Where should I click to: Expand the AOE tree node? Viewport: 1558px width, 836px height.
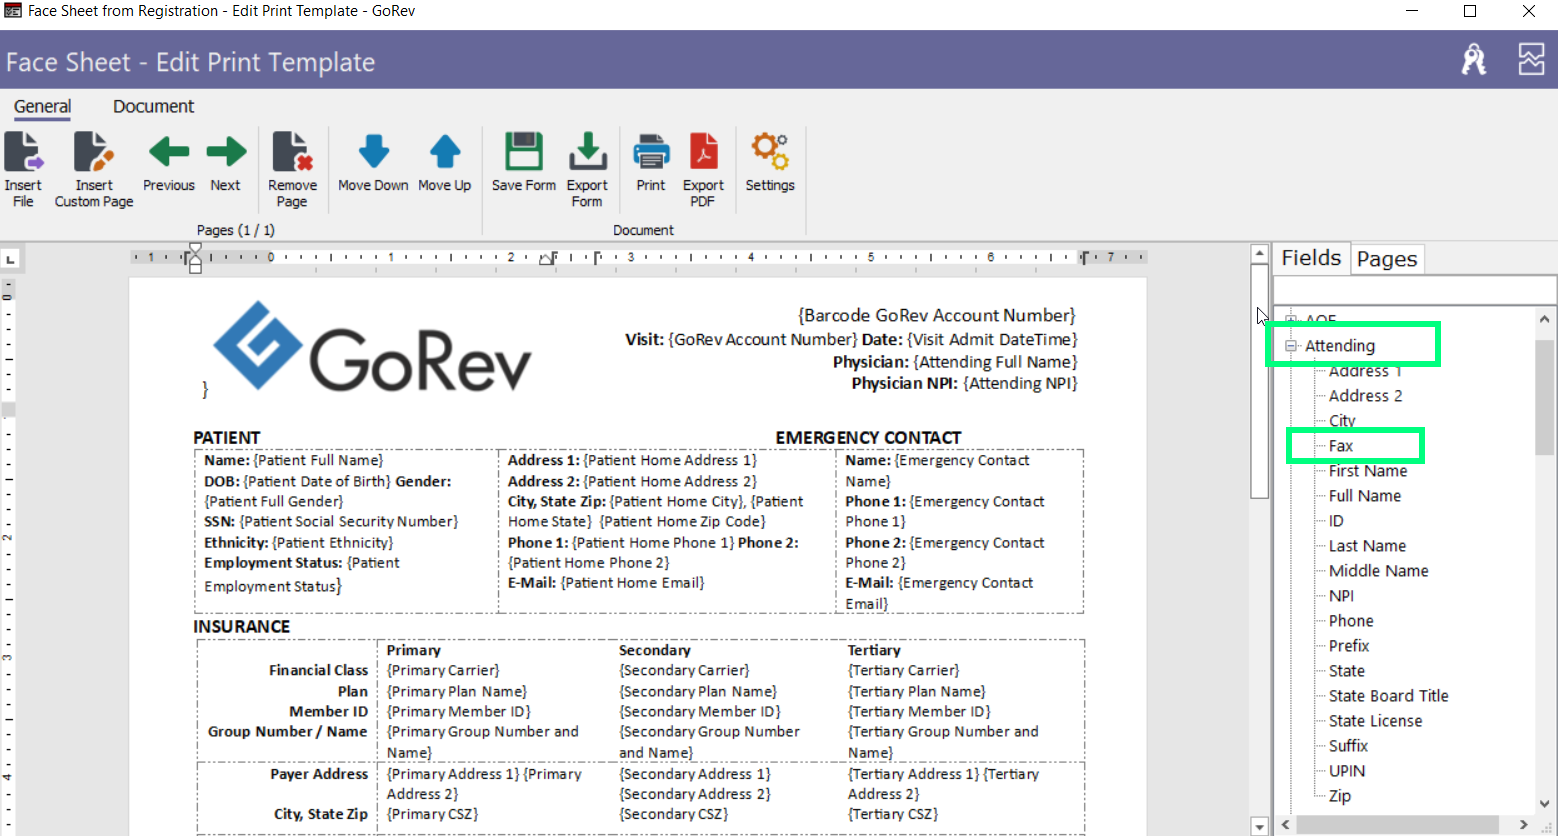[1291, 320]
